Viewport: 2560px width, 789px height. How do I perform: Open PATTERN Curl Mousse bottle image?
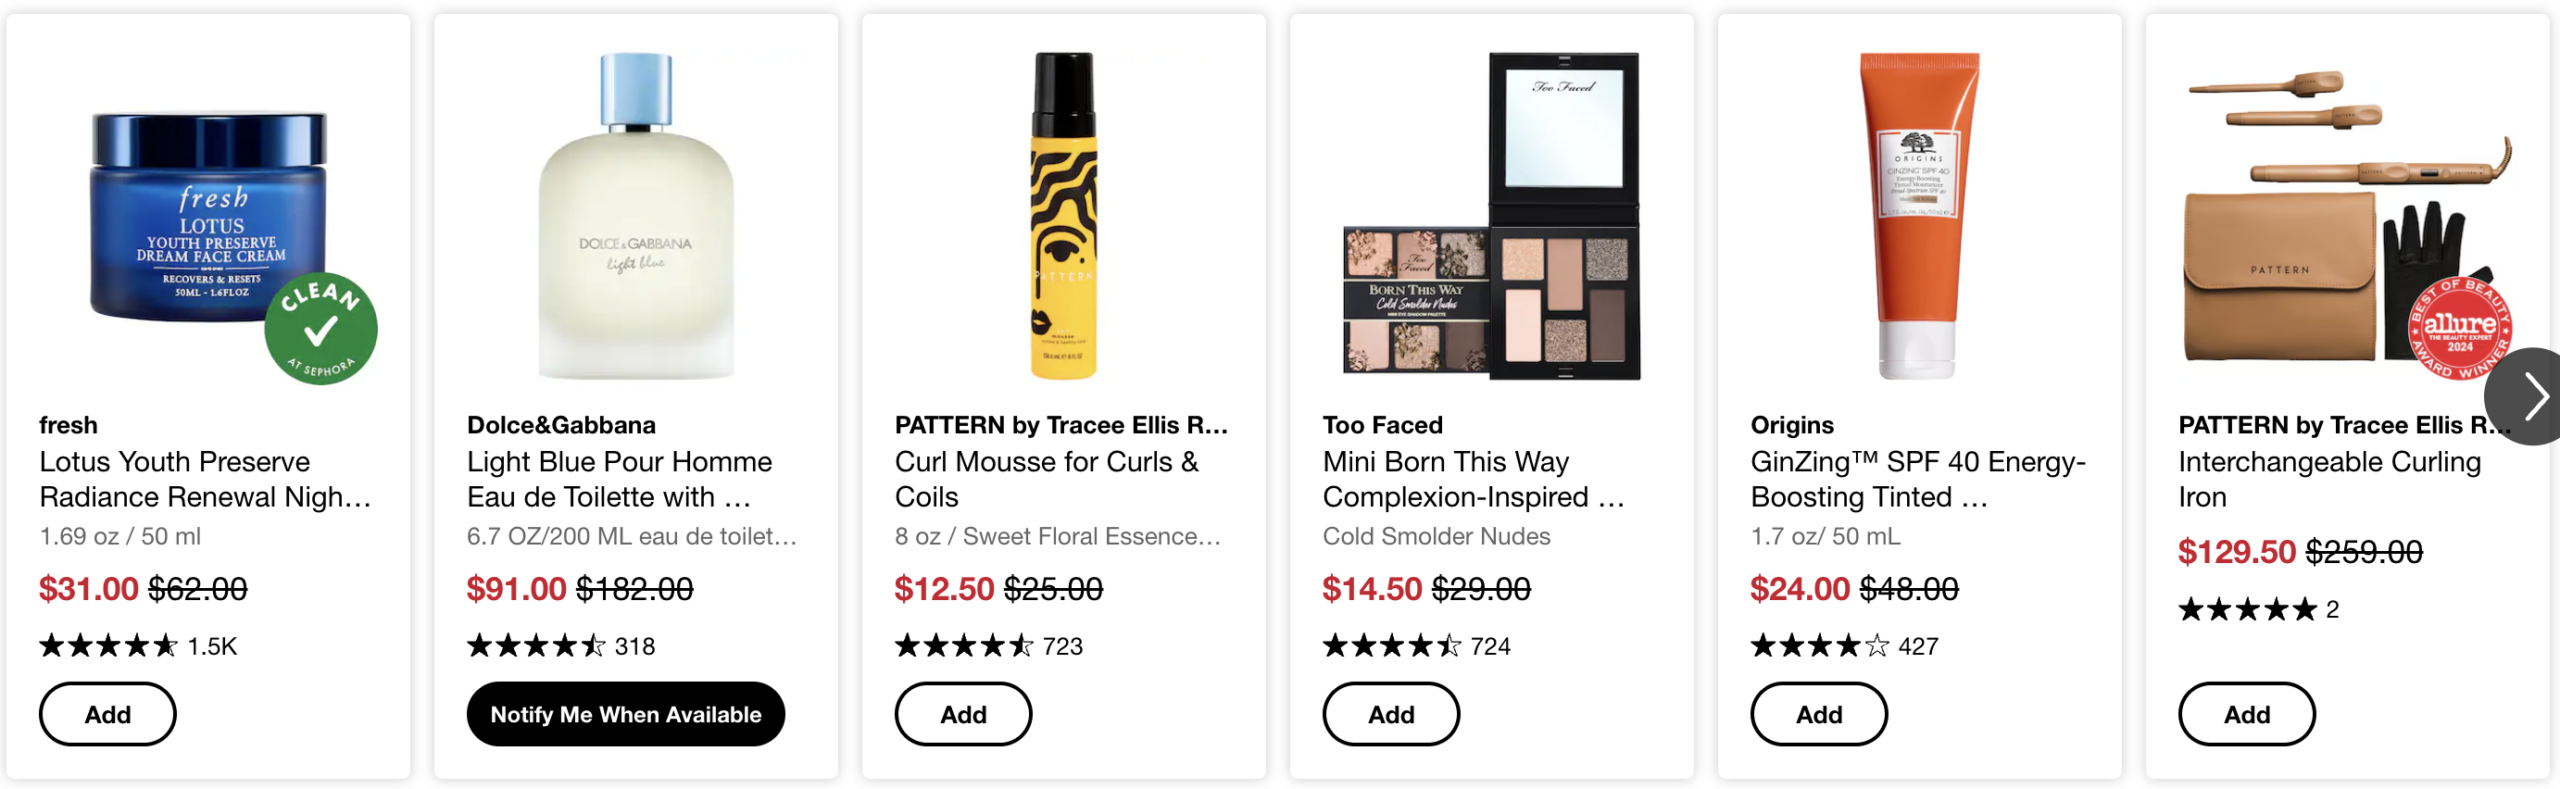1063,215
